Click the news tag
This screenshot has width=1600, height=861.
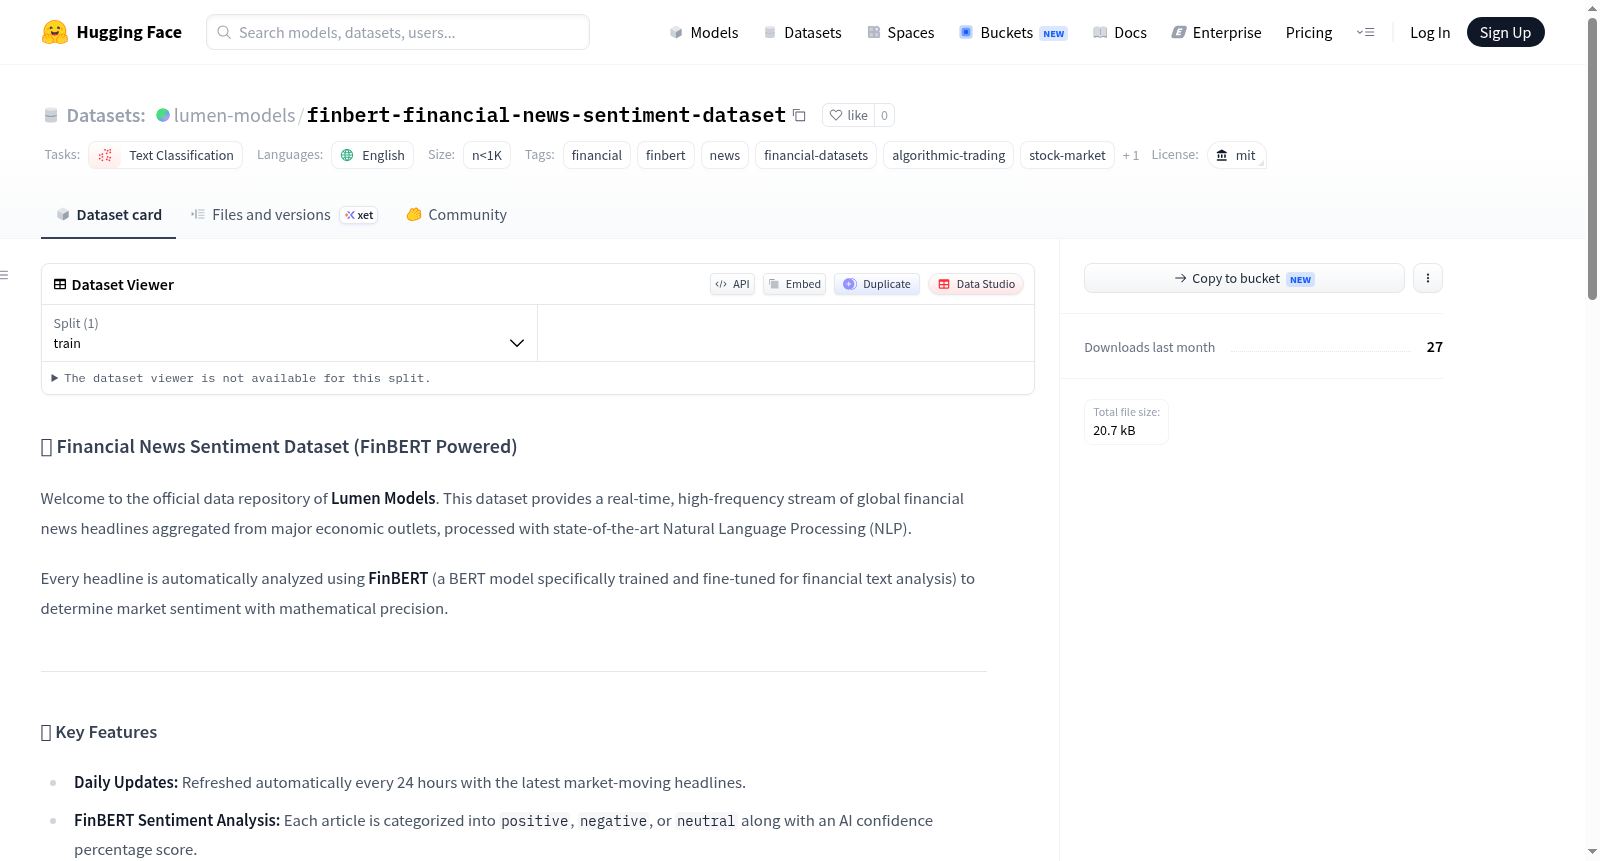[x=725, y=155]
